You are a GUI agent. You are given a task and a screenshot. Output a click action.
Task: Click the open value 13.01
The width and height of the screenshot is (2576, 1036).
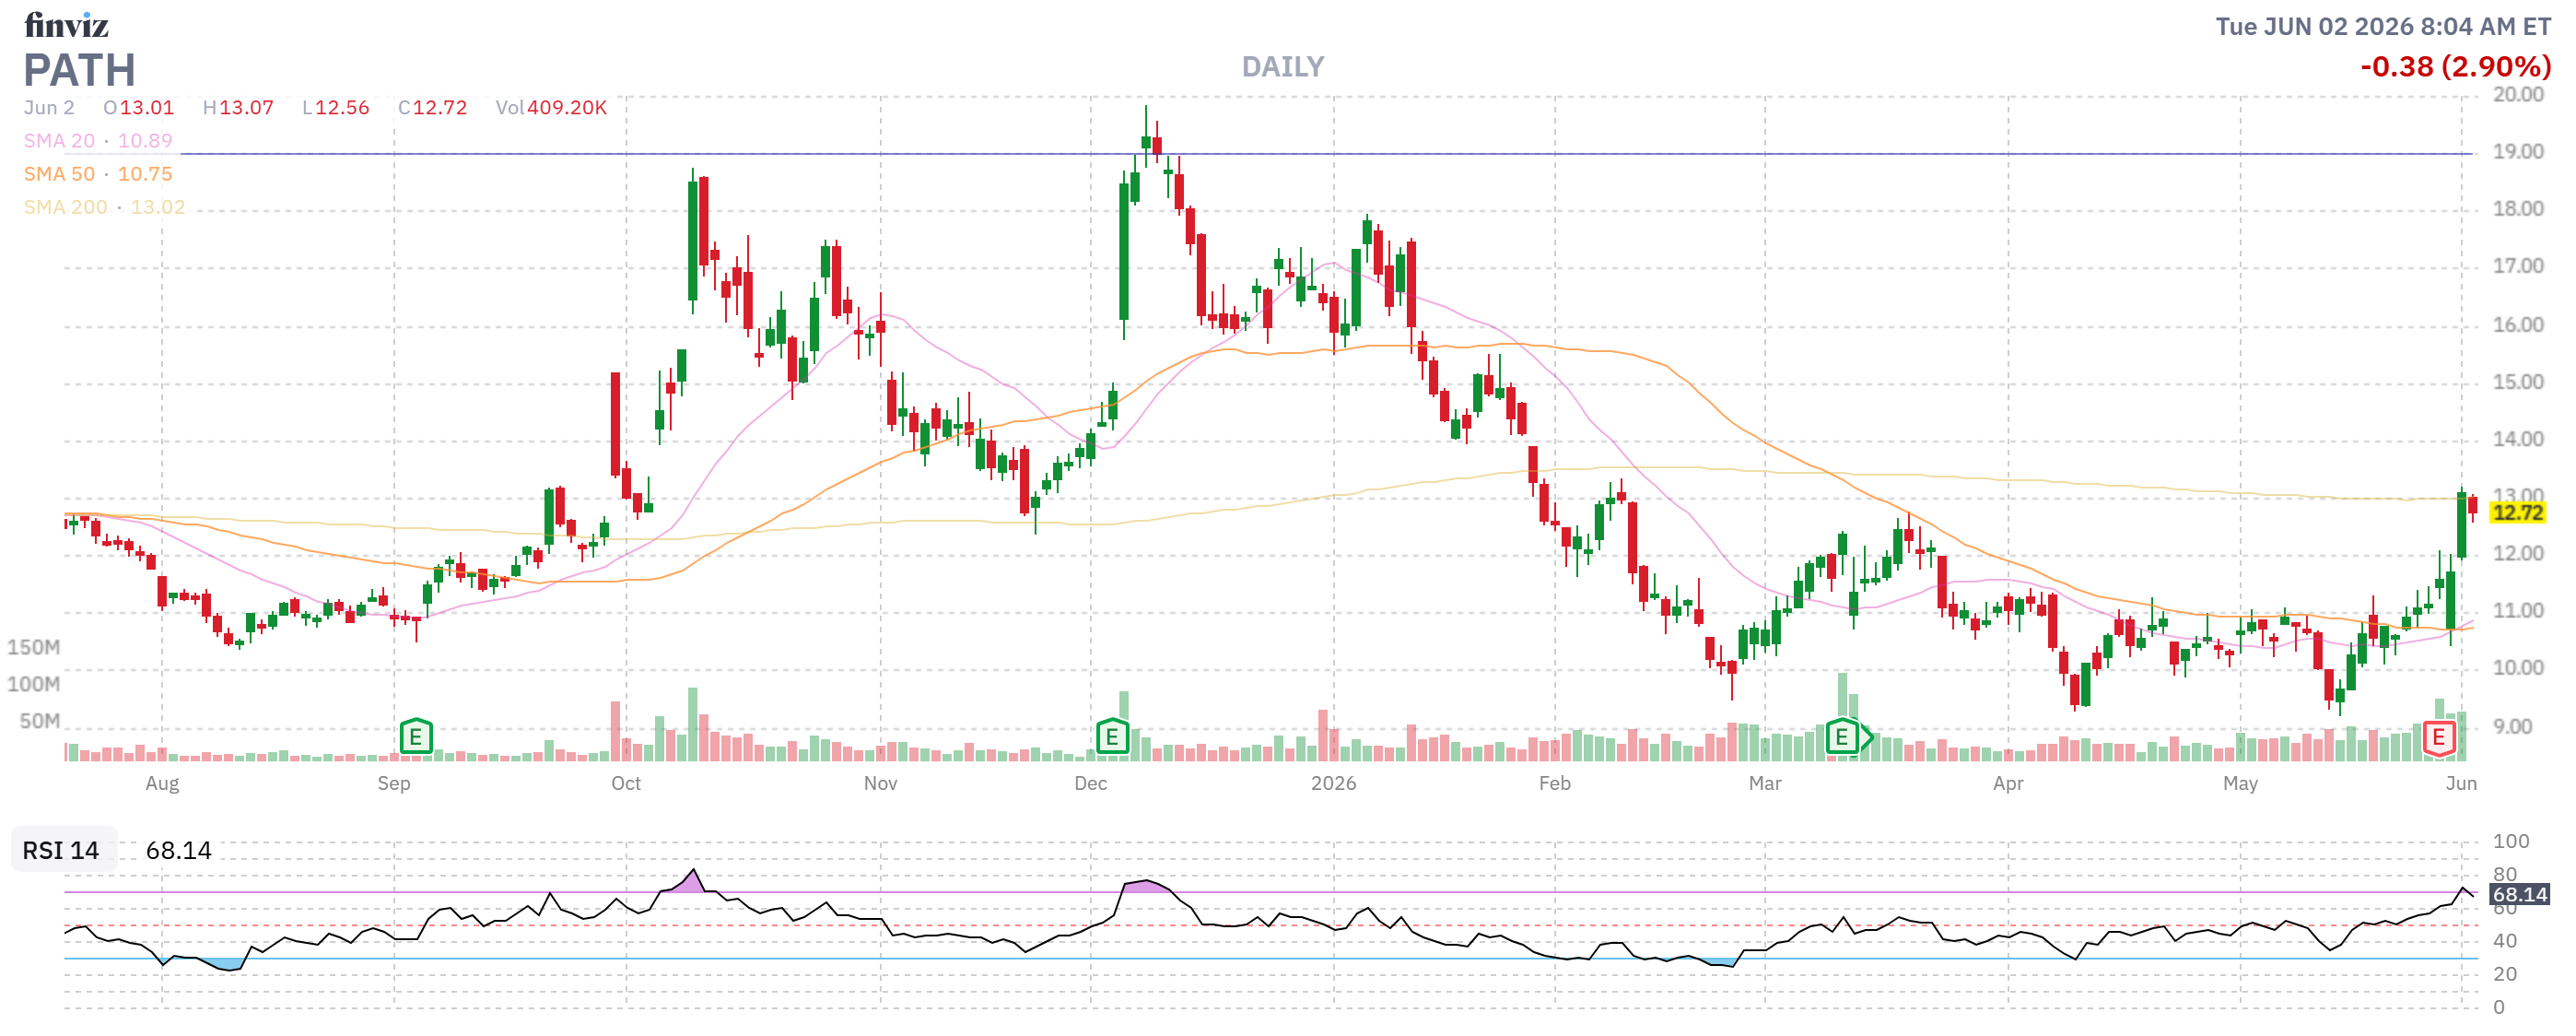point(147,108)
